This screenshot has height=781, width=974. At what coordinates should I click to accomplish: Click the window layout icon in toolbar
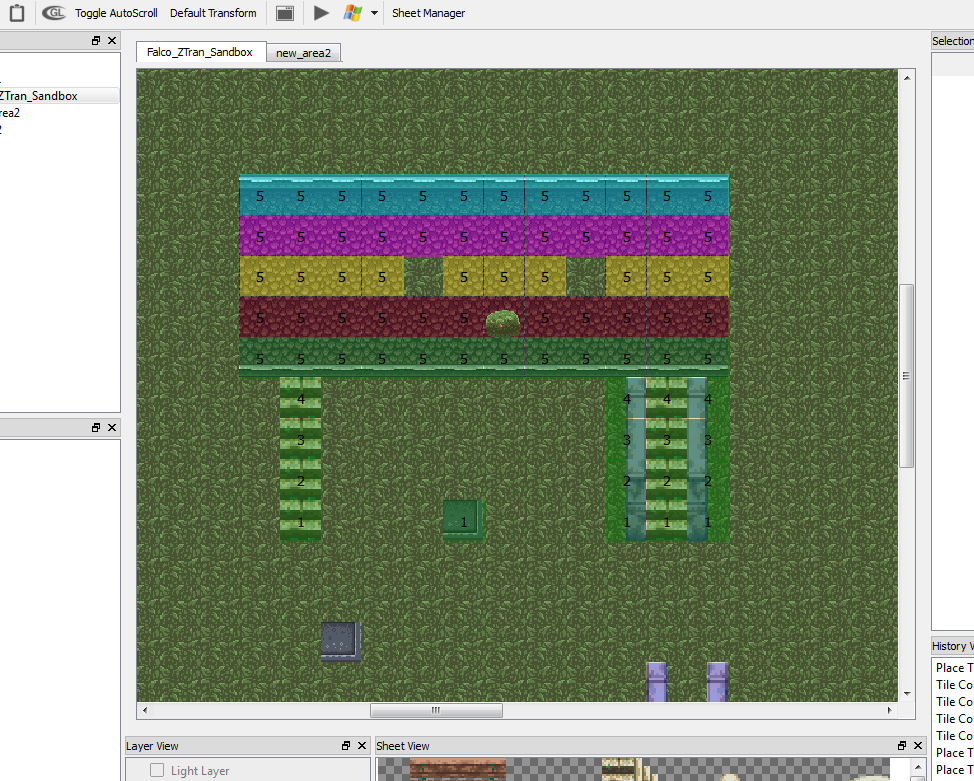(285, 13)
